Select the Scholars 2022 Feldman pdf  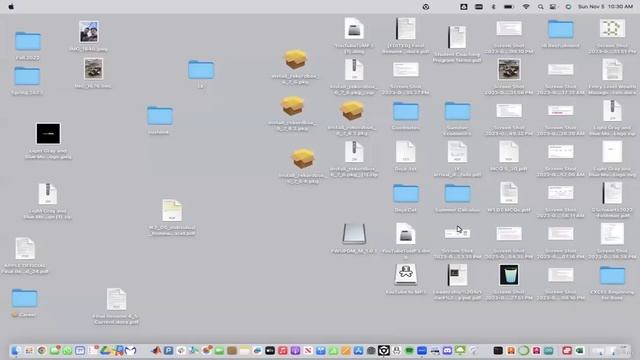612,193
